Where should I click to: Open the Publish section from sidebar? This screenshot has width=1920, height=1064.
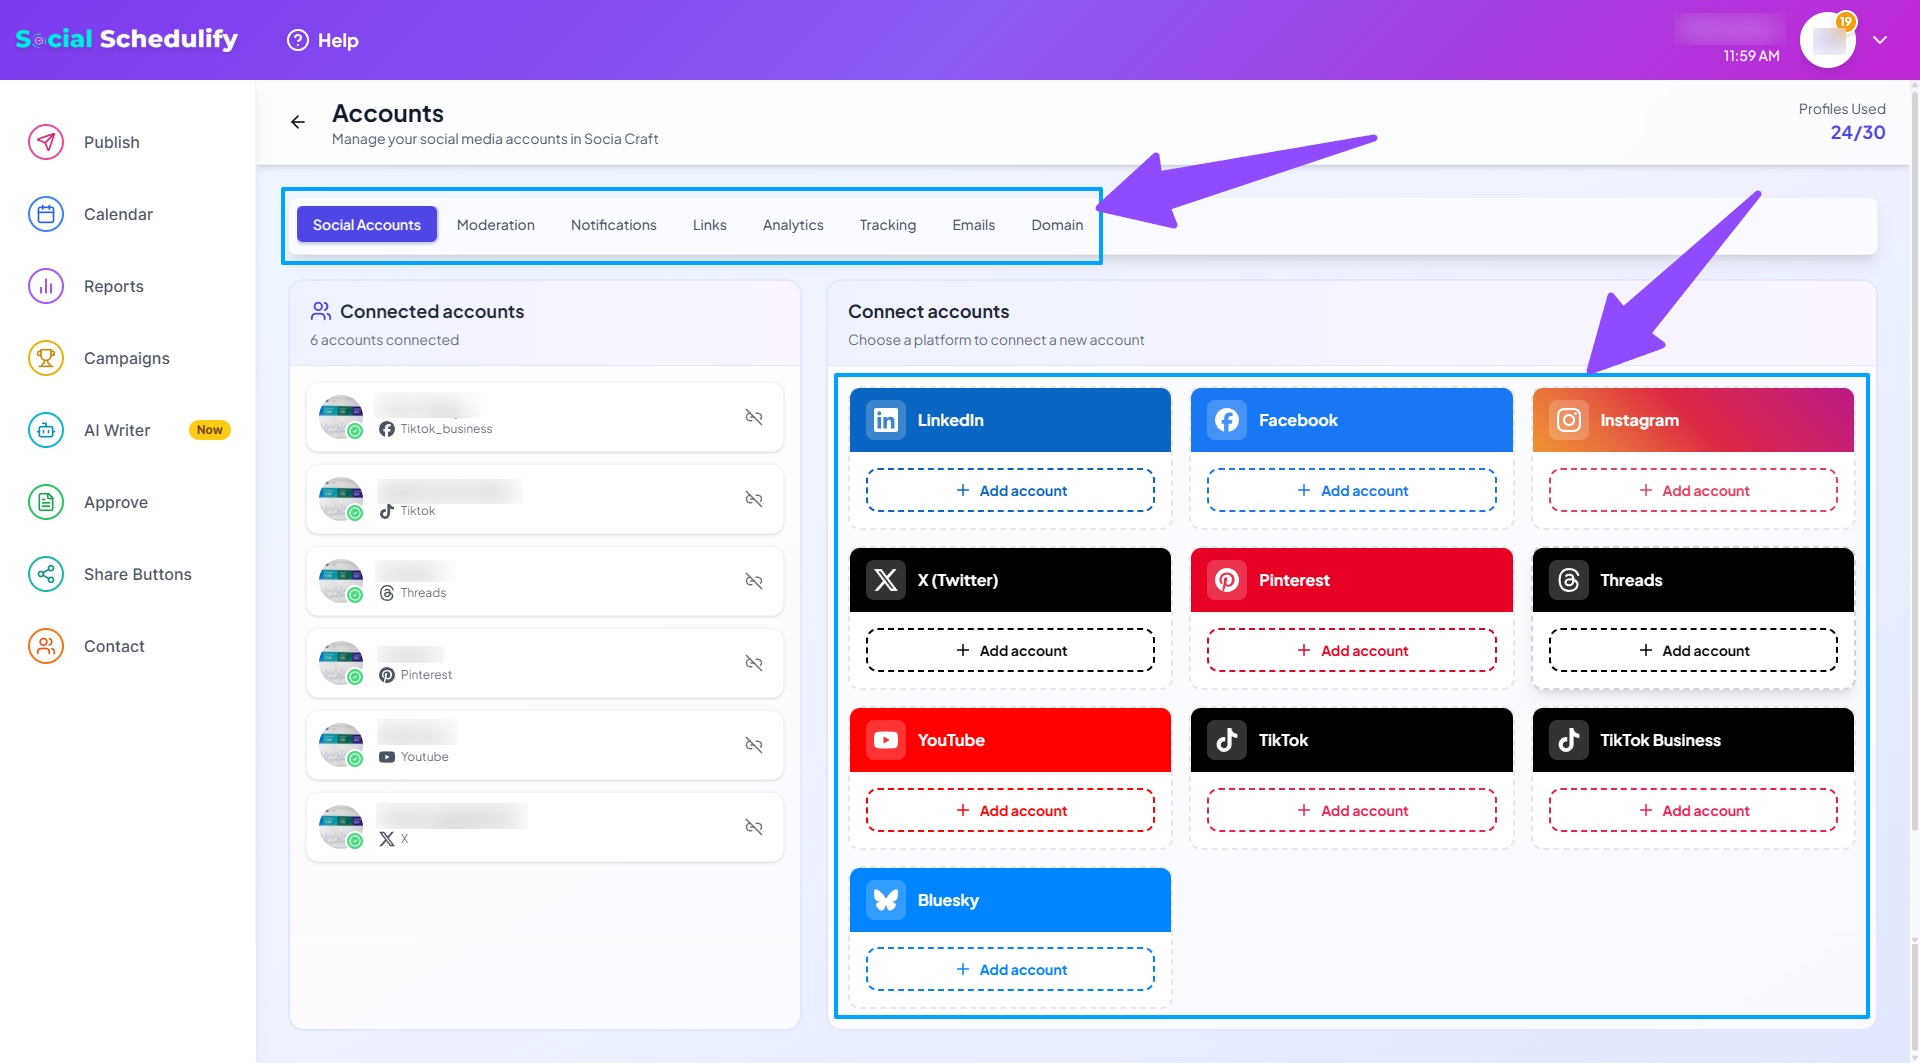tap(111, 142)
